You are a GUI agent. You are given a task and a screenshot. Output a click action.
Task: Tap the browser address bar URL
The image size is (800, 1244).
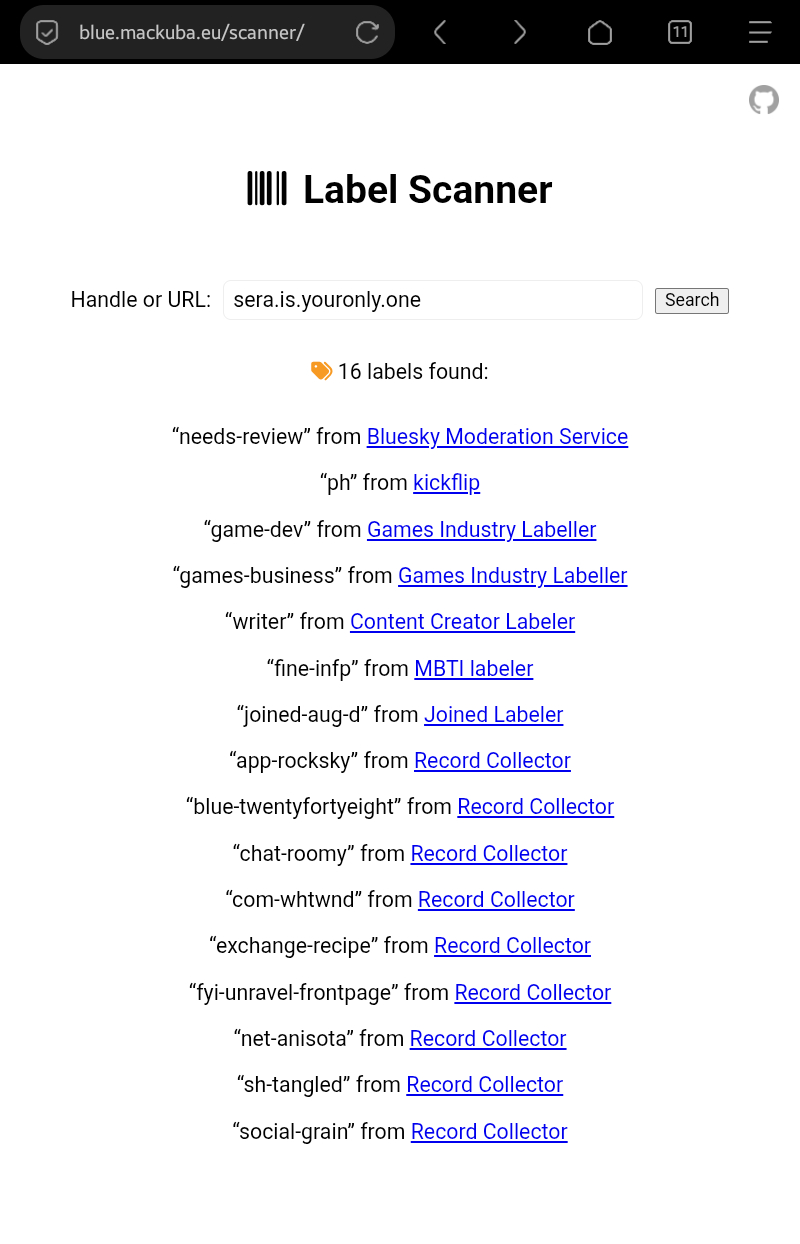click(x=191, y=32)
